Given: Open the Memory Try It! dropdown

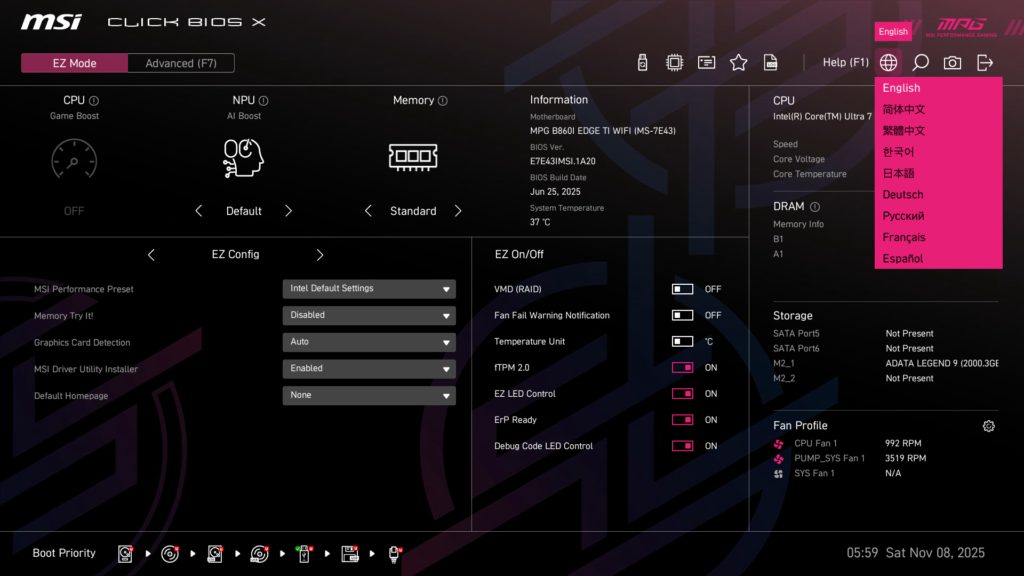Looking at the screenshot, I should coord(369,314).
